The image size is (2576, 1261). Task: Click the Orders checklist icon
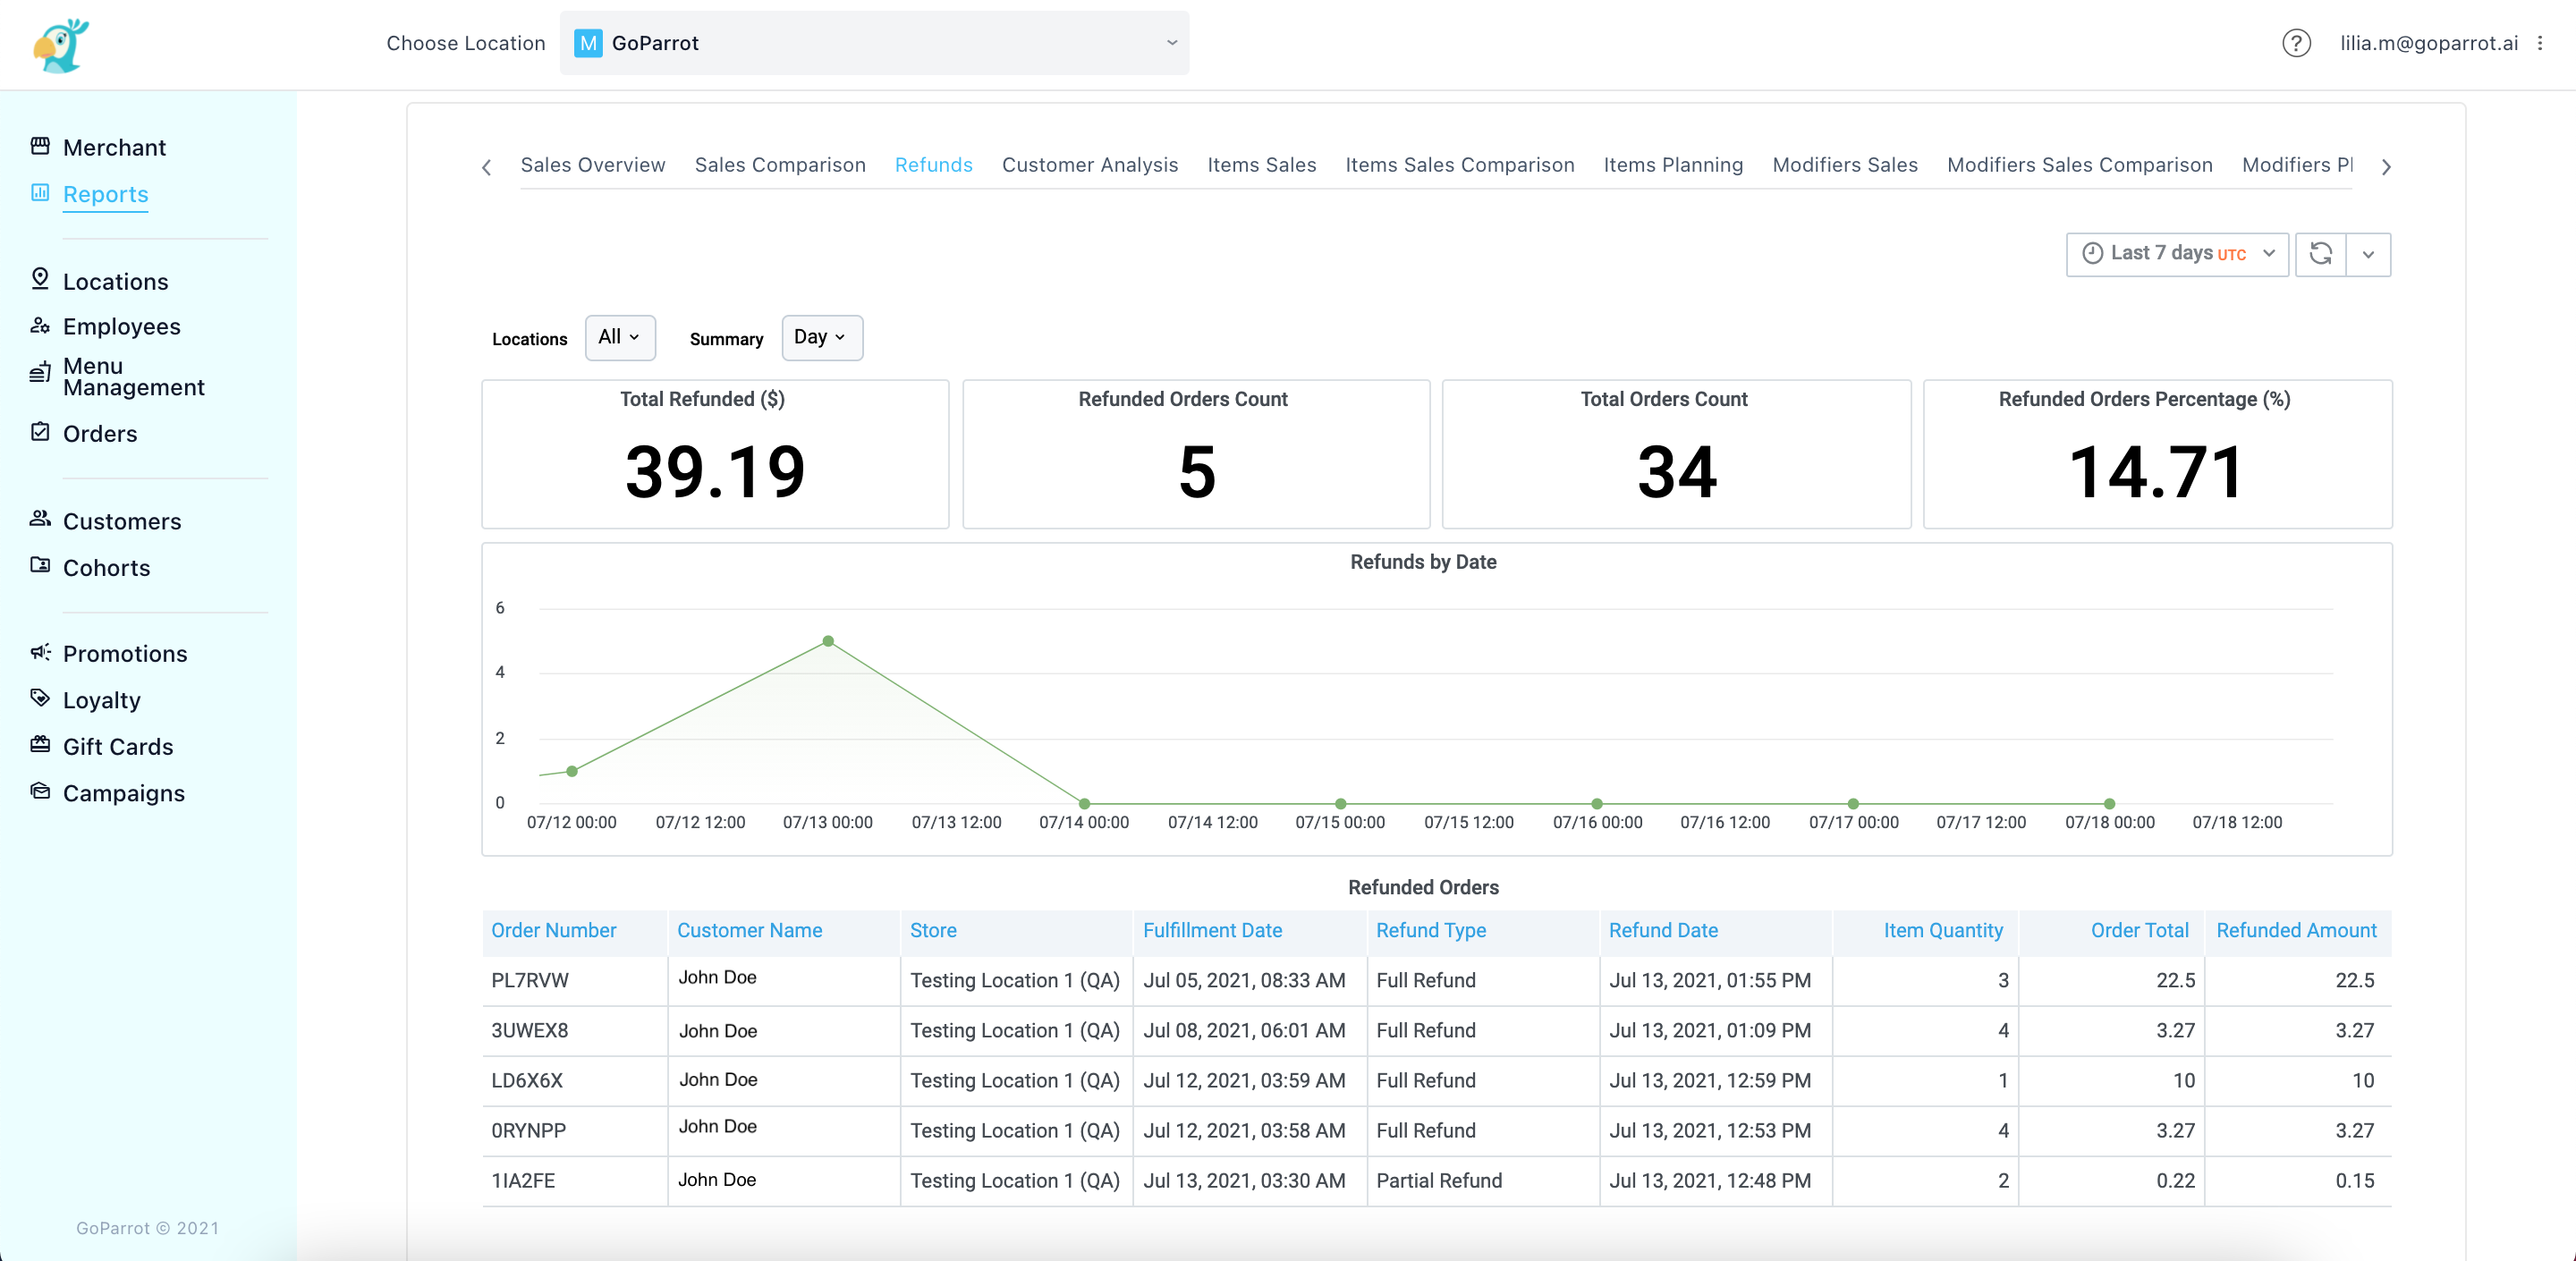coord(40,432)
